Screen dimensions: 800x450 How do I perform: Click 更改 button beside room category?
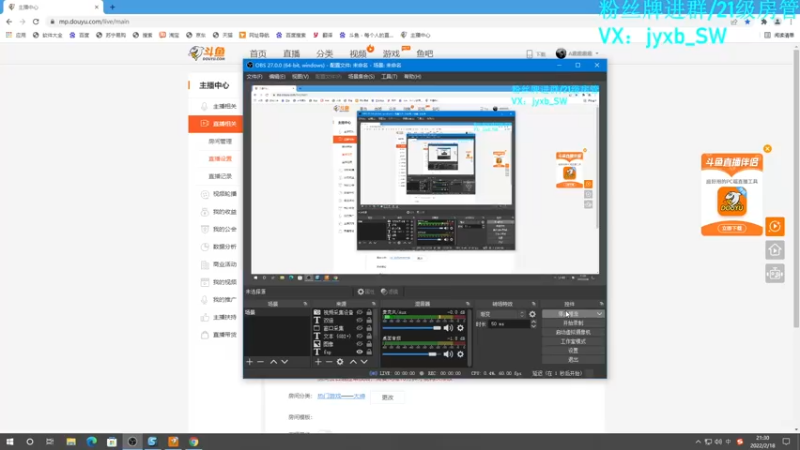click(388, 397)
